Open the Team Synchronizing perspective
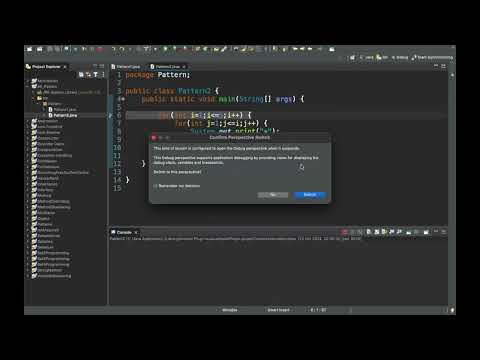This screenshot has width=480, height=360. 432,58
